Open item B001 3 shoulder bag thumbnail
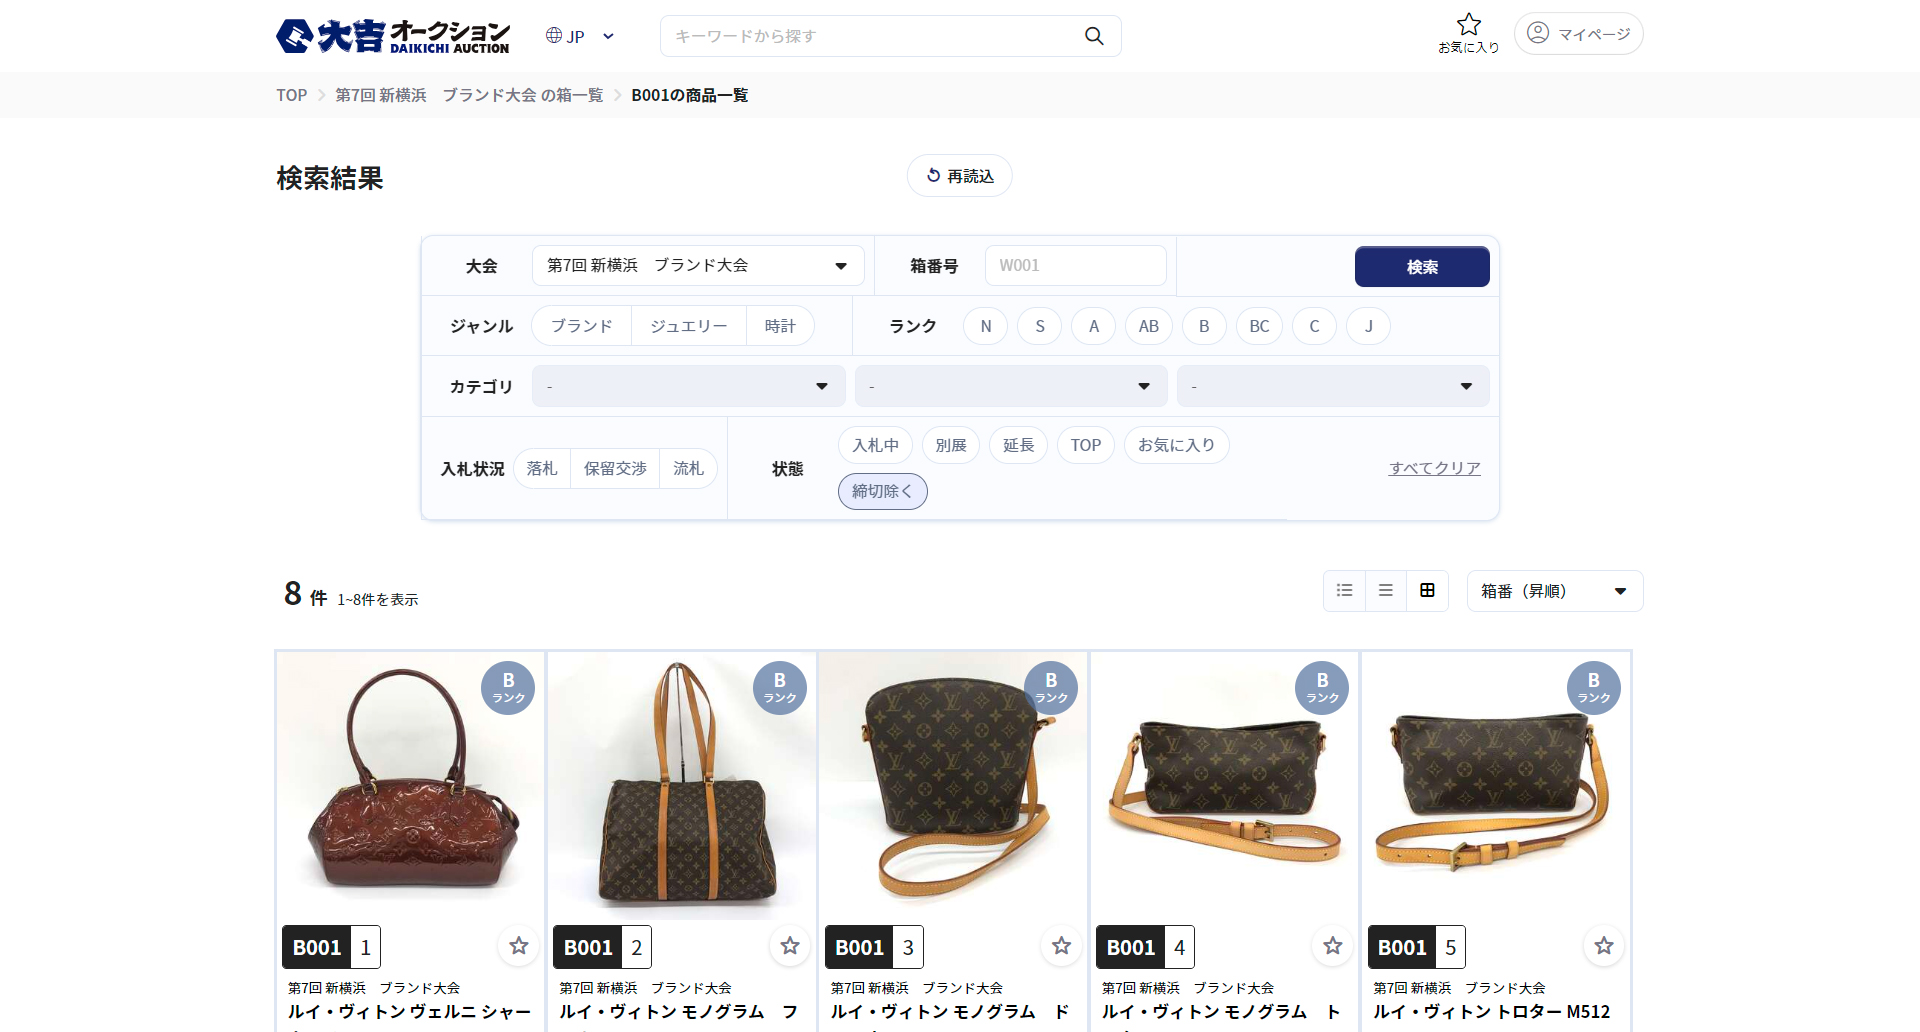 coord(953,786)
